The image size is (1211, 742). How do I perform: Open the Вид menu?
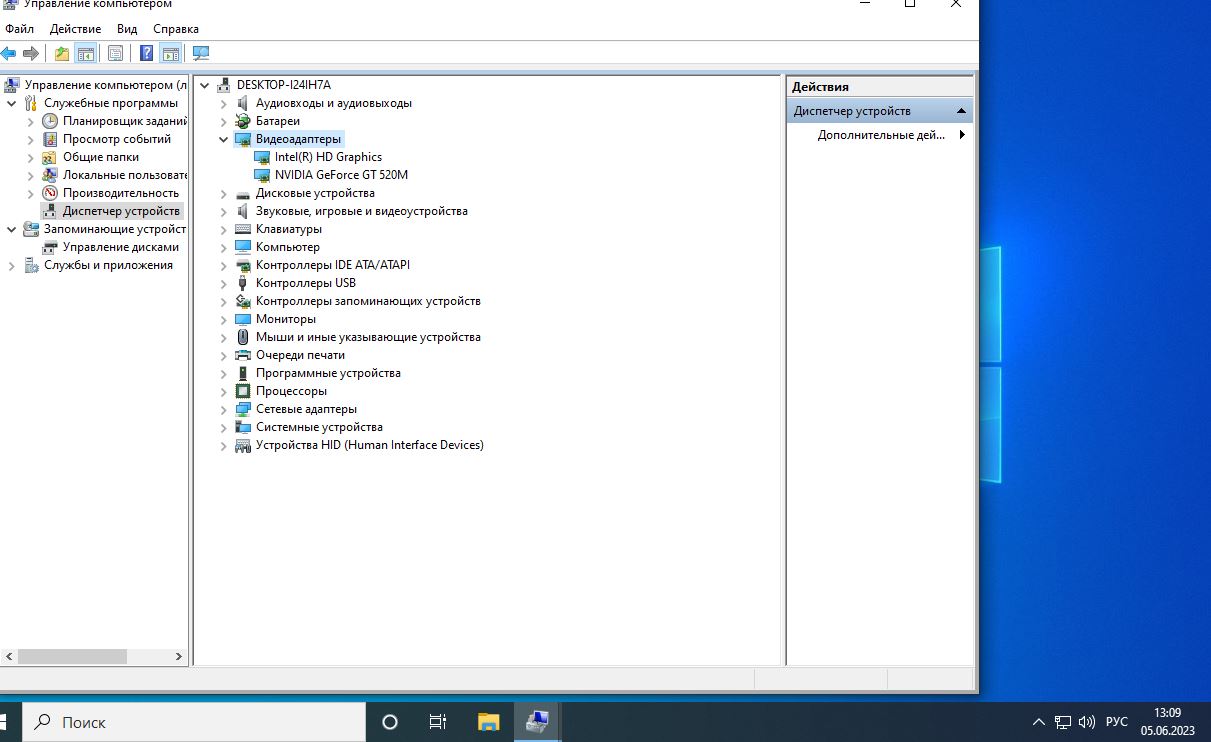coord(127,29)
